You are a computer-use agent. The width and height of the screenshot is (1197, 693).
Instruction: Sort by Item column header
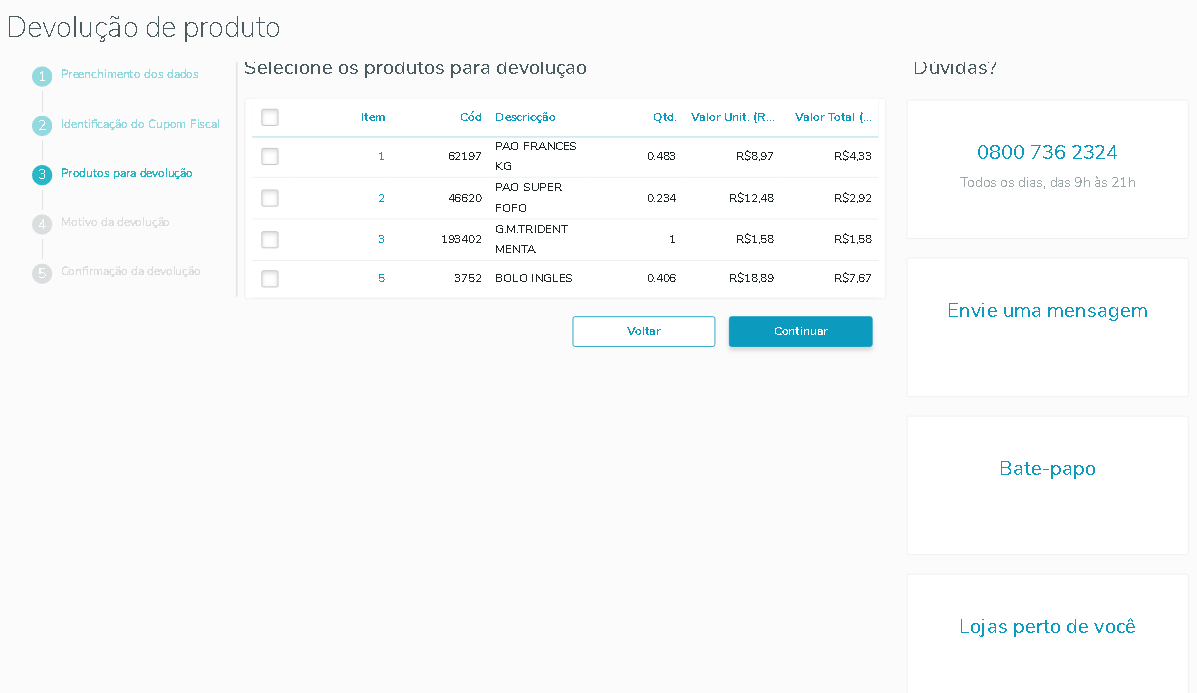(373, 117)
